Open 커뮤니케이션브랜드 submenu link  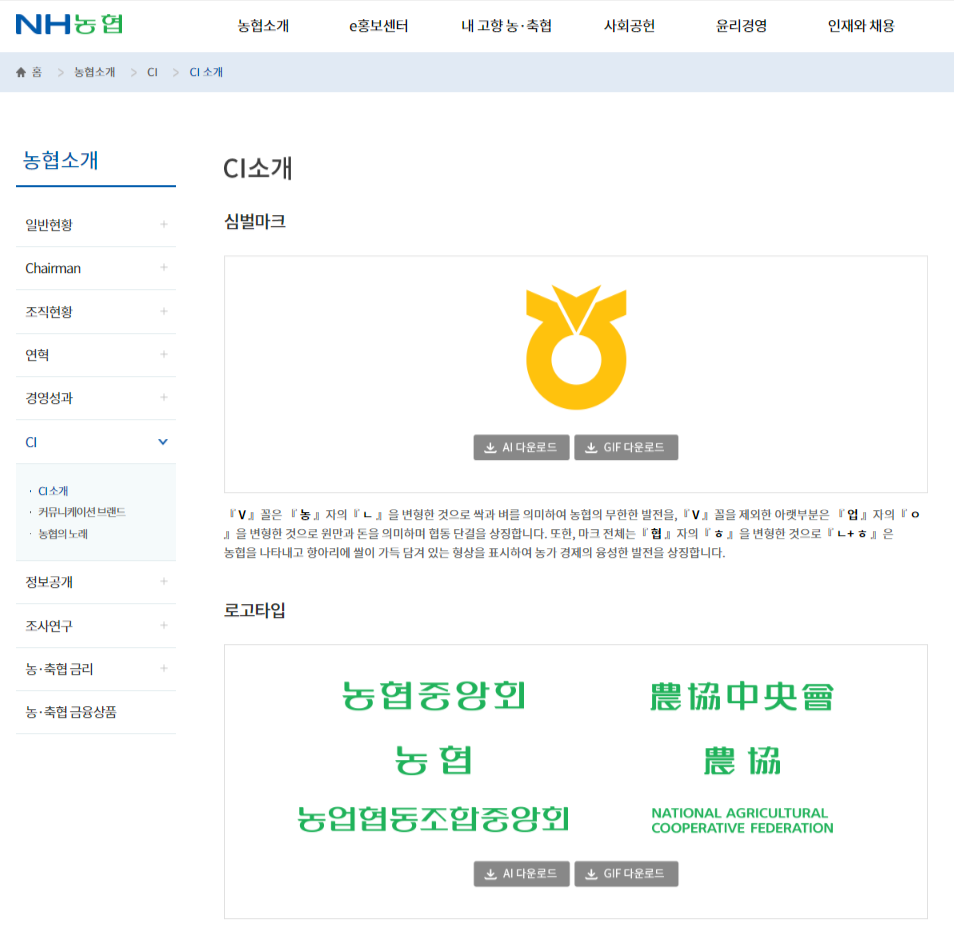pos(82,512)
